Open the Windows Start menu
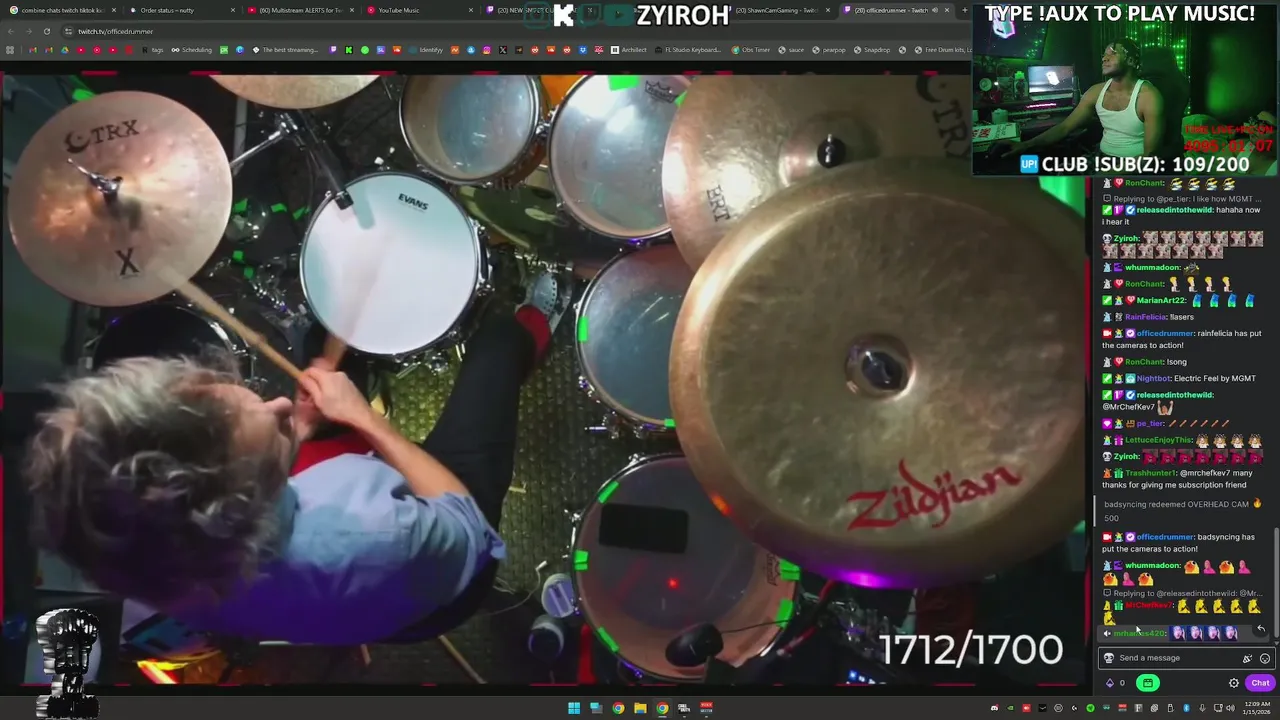This screenshot has height=720, width=1280. (x=574, y=708)
